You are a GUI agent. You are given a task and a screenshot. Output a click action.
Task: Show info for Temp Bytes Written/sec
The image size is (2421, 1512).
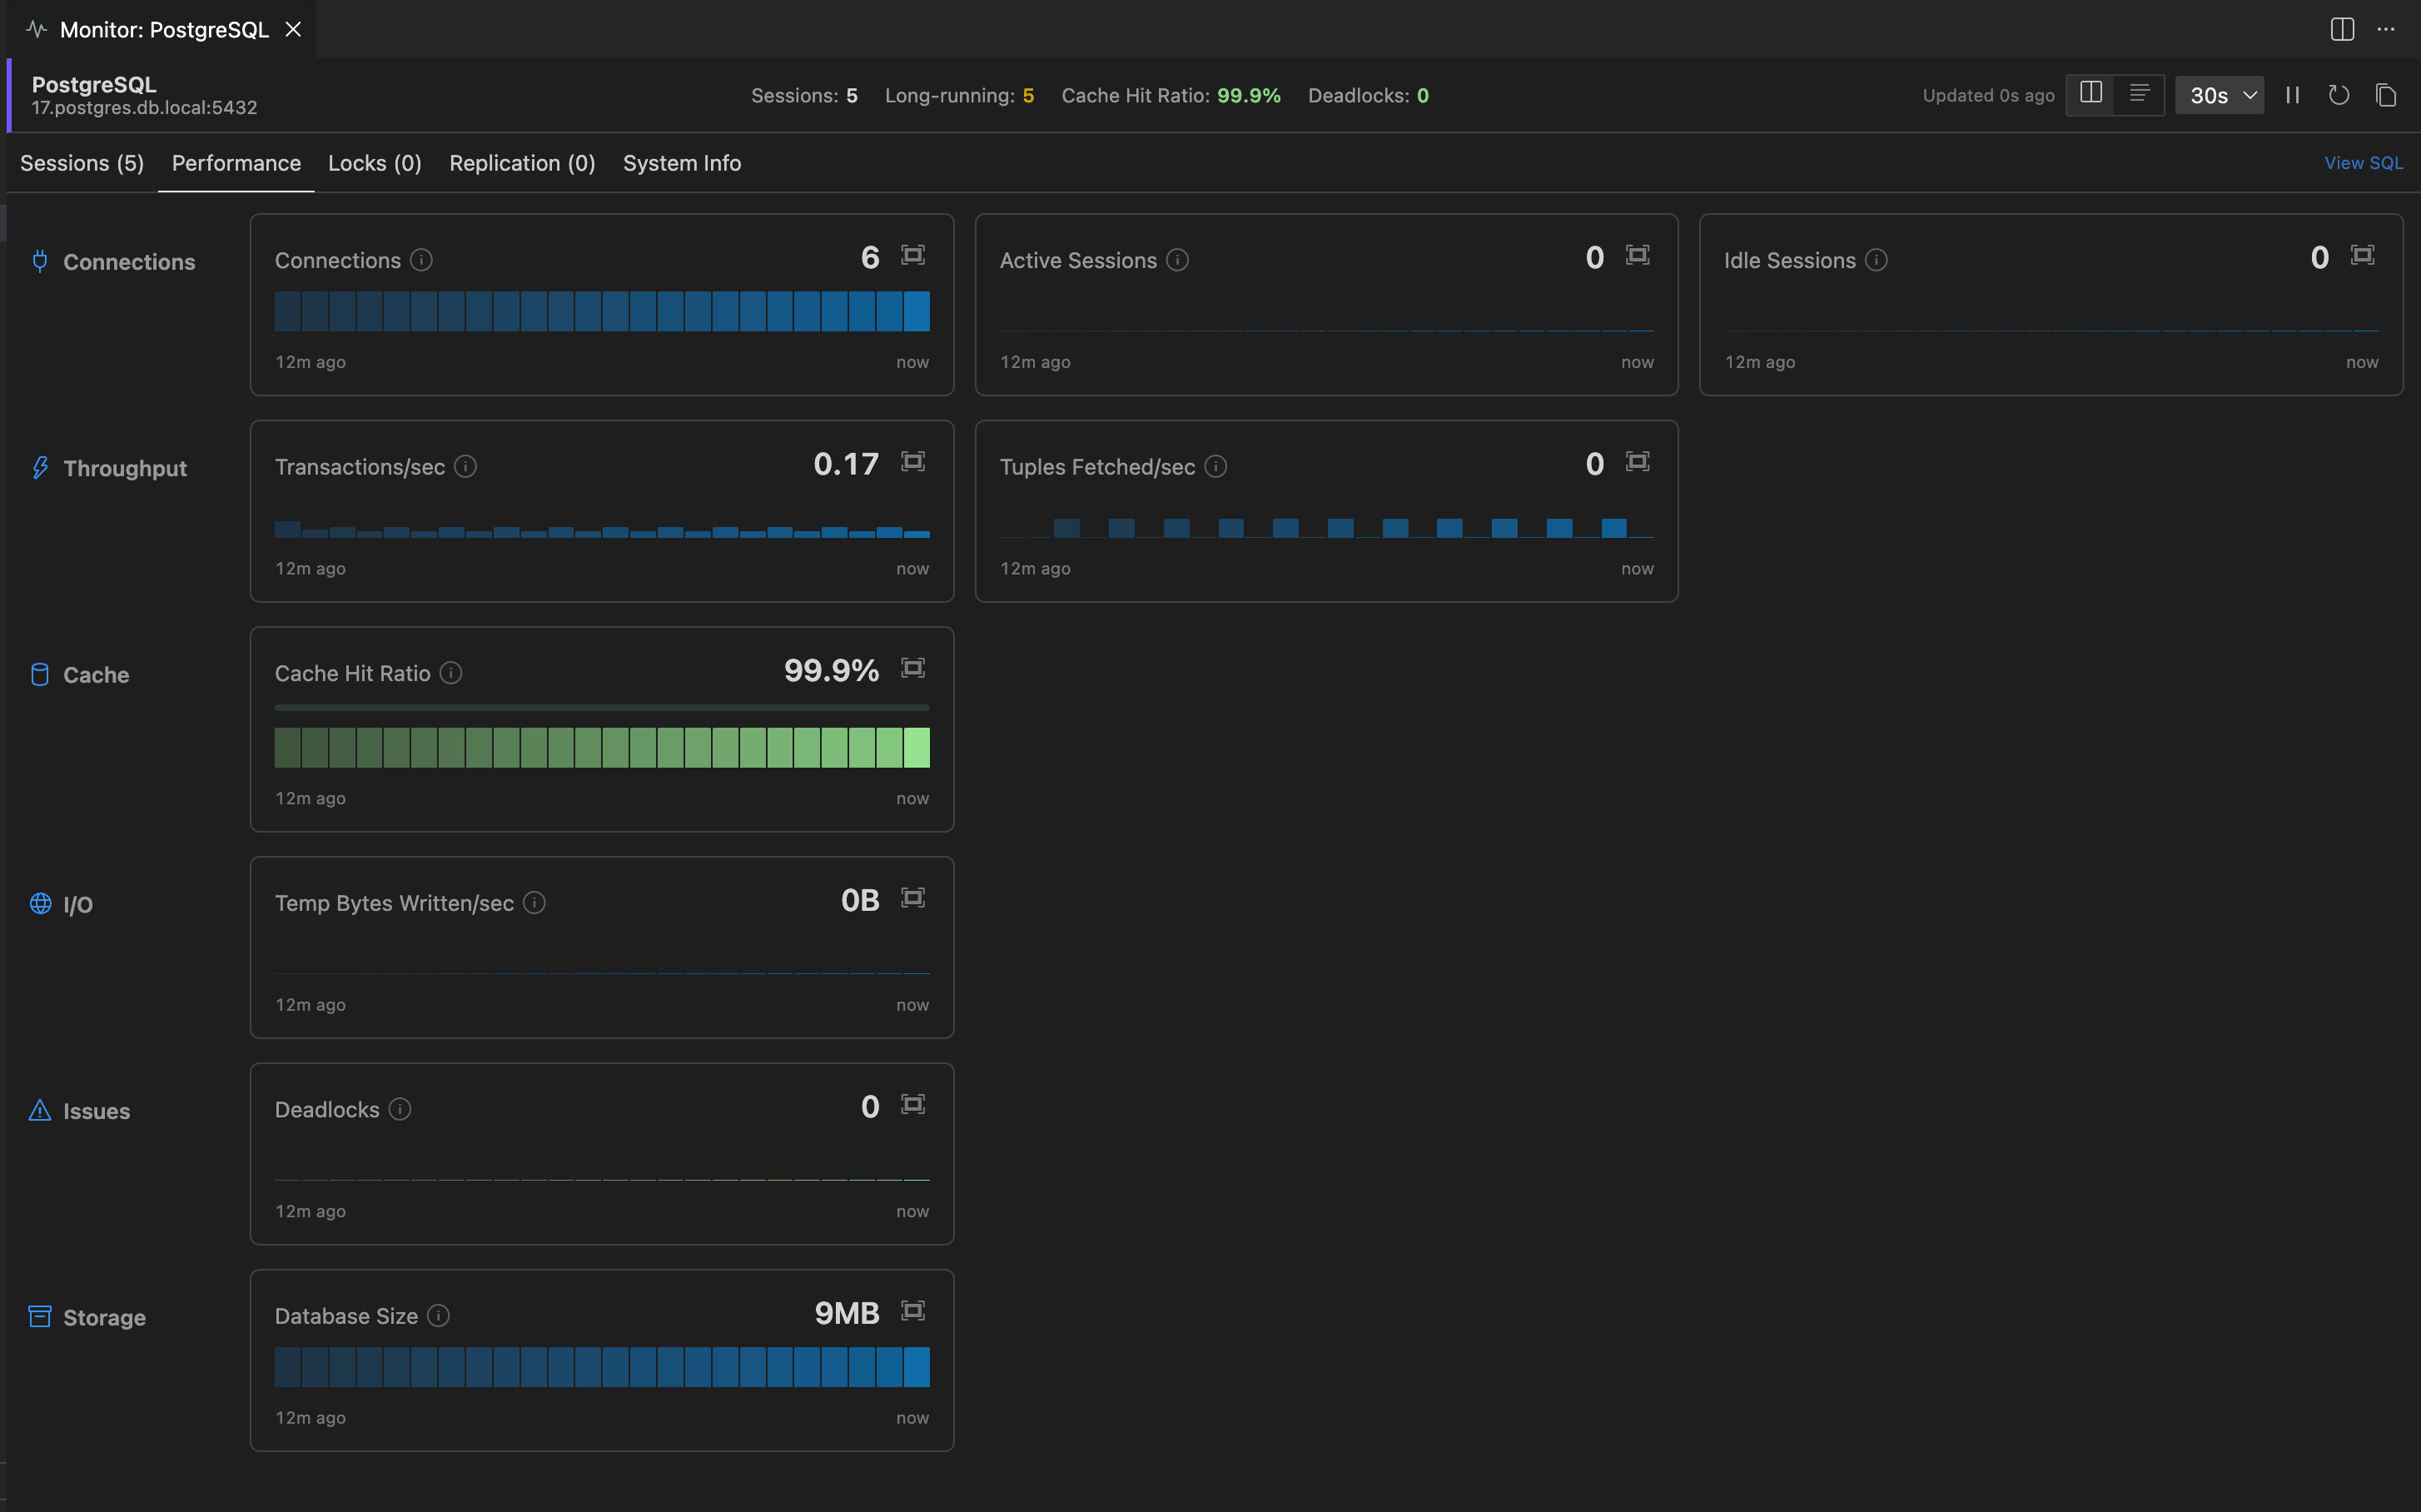pyautogui.click(x=534, y=903)
